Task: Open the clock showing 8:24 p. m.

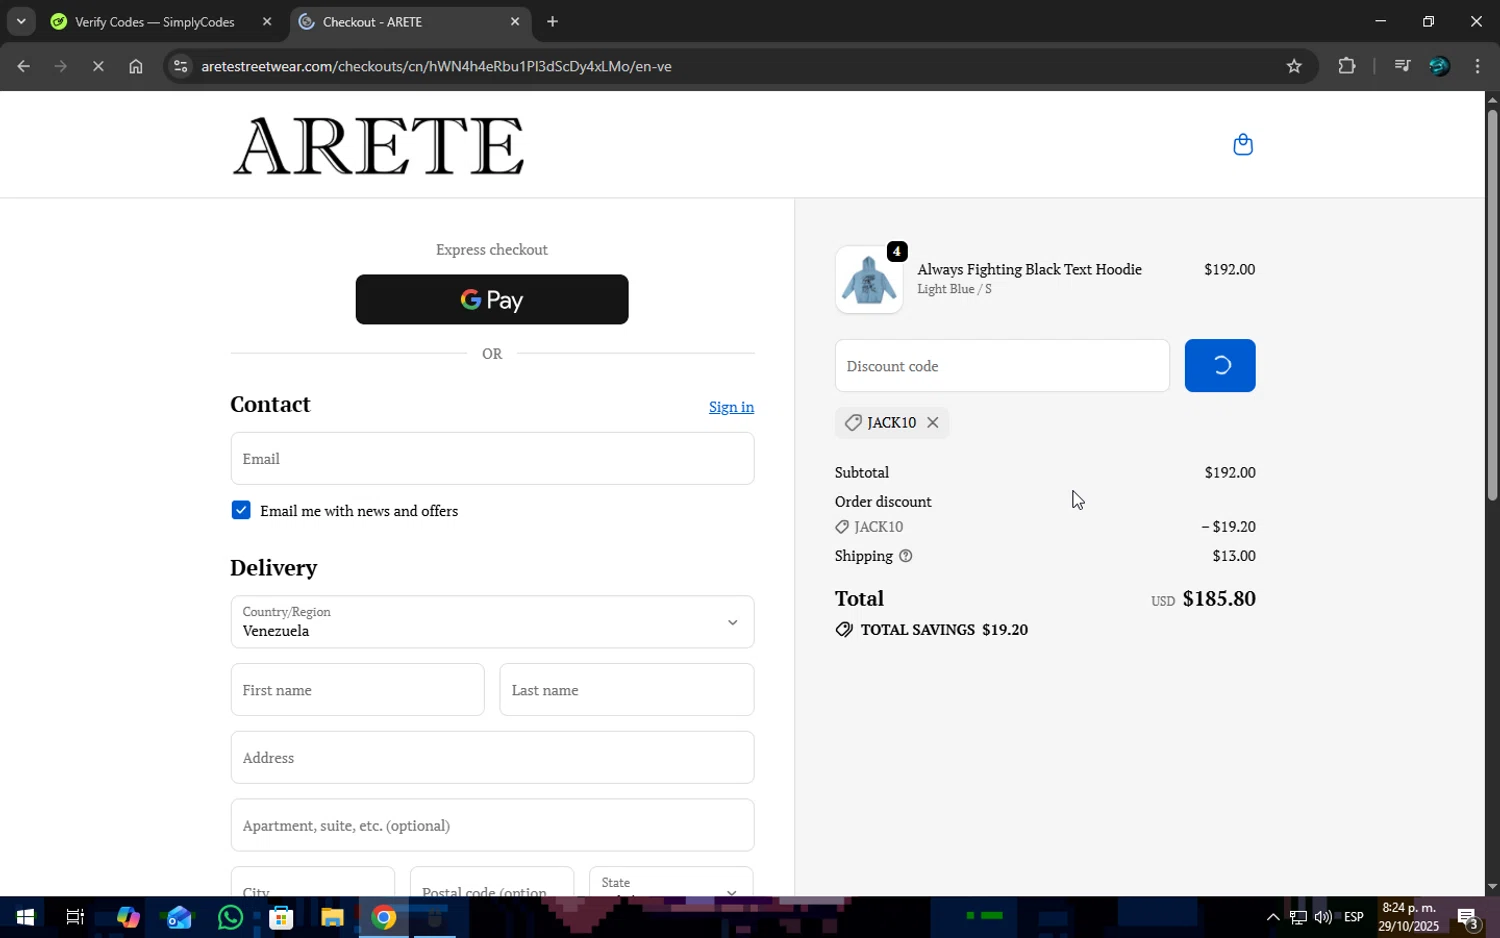Action: tap(1408, 917)
